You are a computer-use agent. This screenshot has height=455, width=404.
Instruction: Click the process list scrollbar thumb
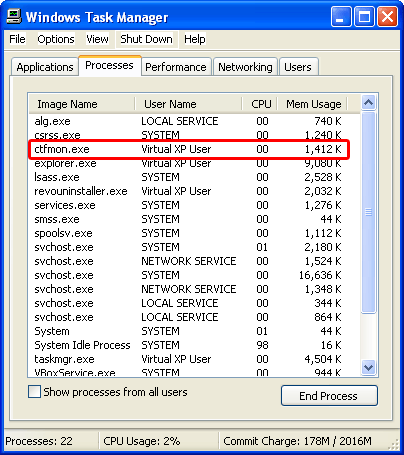click(368, 212)
